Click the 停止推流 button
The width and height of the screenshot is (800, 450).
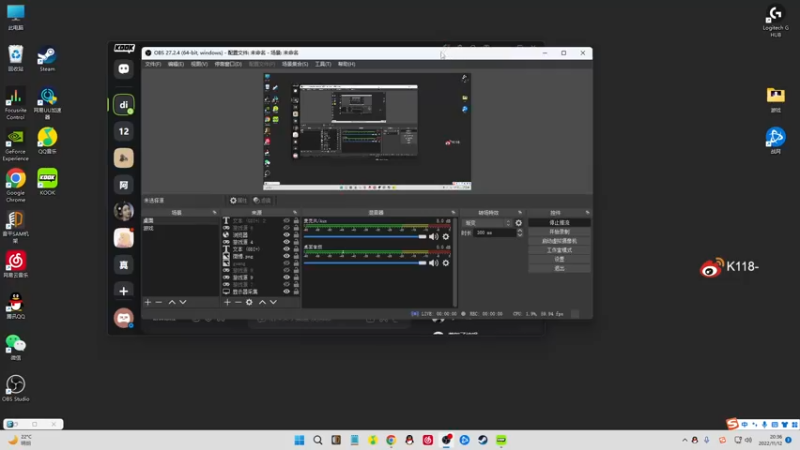tap(559, 223)
